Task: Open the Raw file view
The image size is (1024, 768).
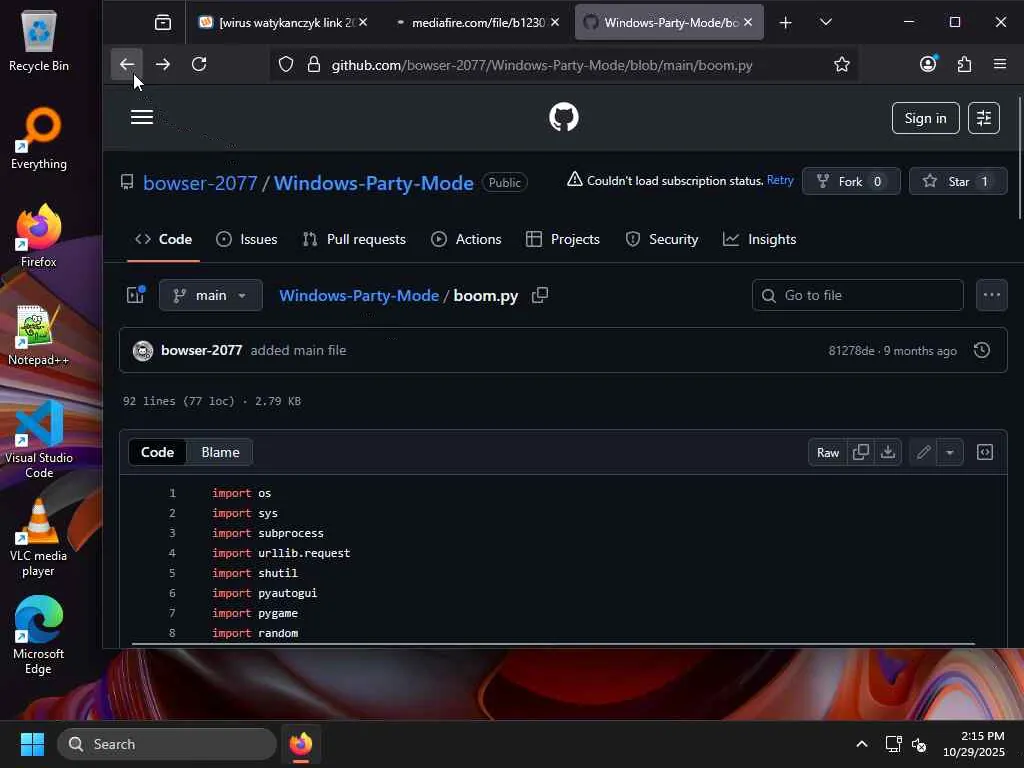Action: coord(827,453)
